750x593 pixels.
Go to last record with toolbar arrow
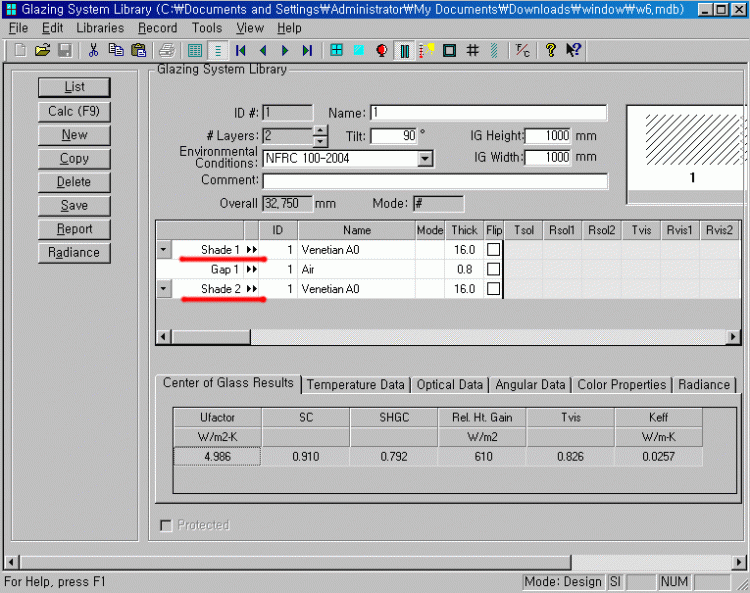[x=307, y=50]
